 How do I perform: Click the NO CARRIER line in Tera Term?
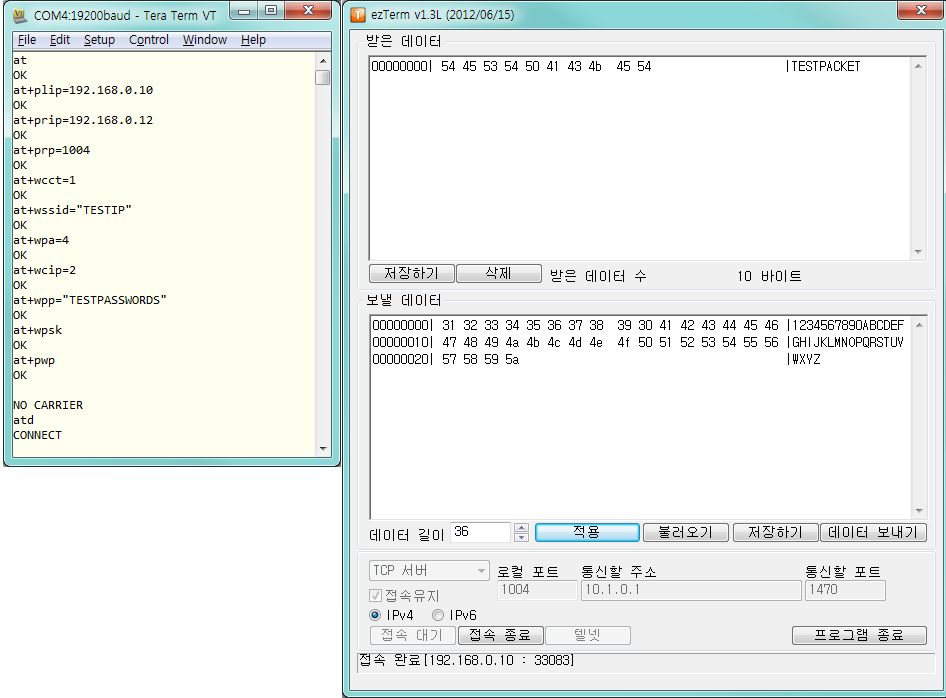[x=48, y=405]
